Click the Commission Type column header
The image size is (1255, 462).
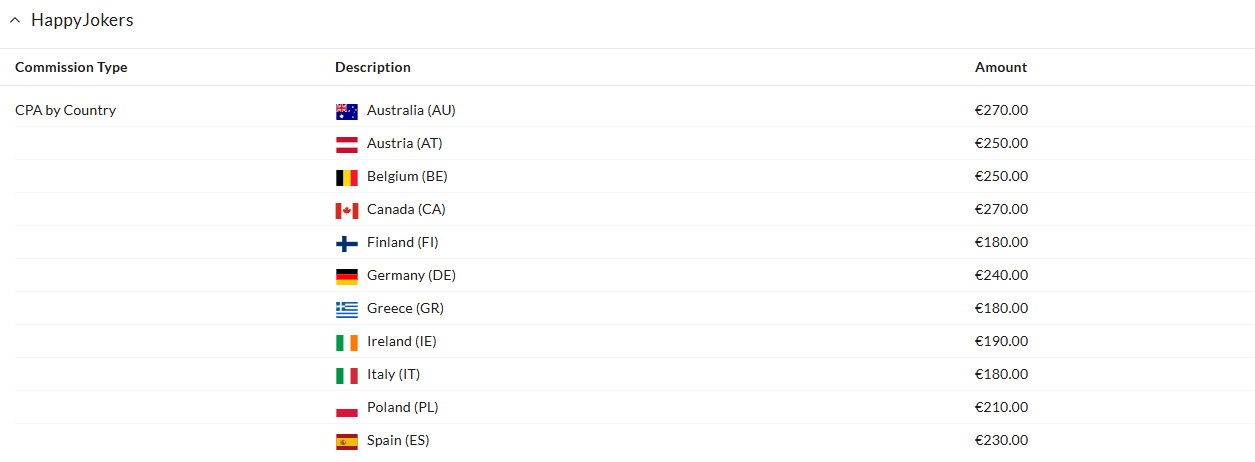point(71,68)
